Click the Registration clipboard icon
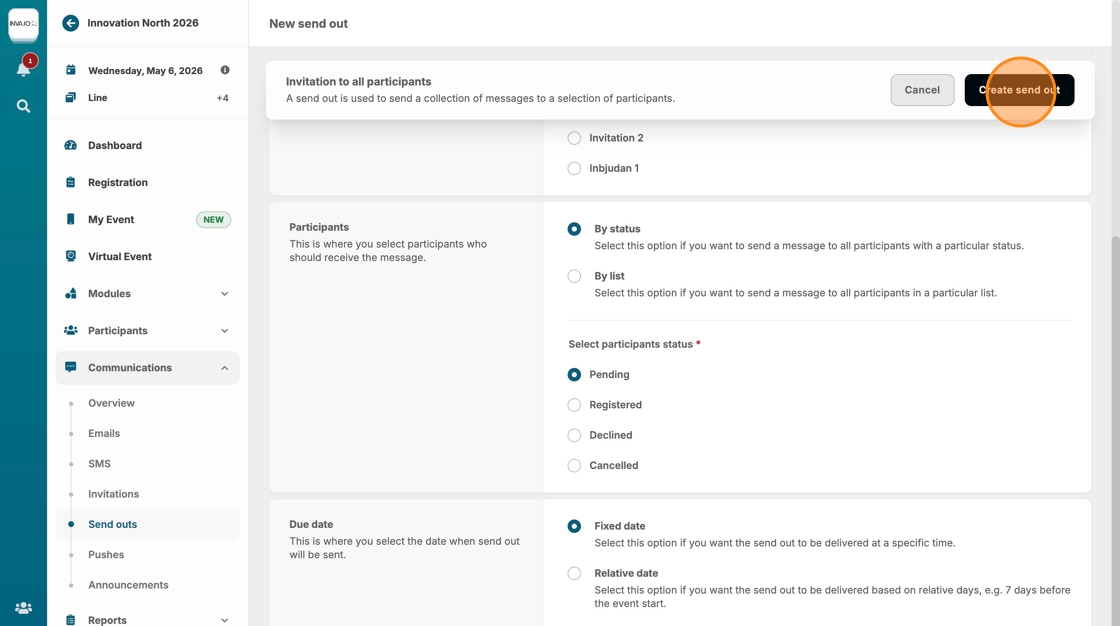 (71, 182)
